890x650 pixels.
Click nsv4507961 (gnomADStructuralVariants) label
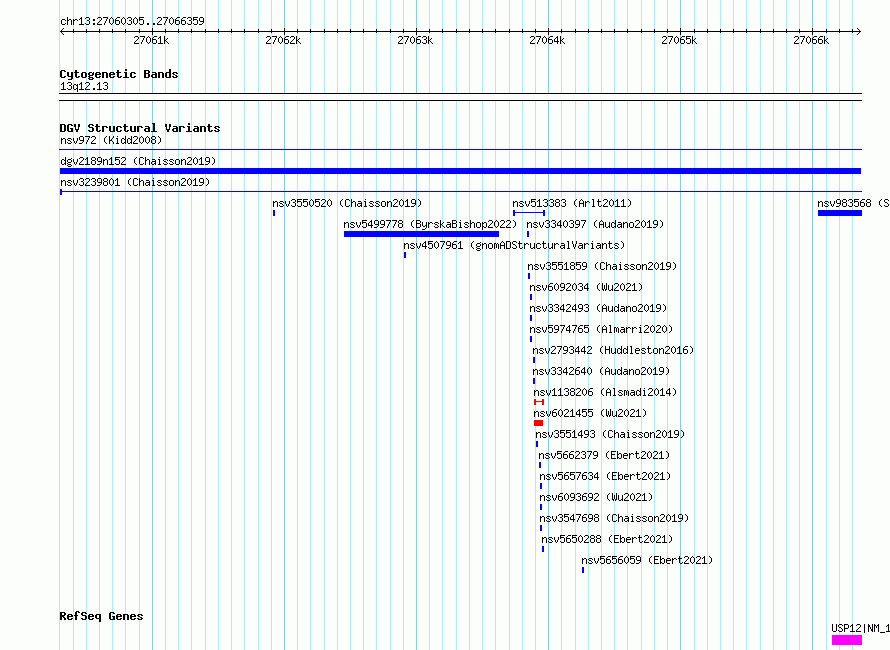pos(514,245)
